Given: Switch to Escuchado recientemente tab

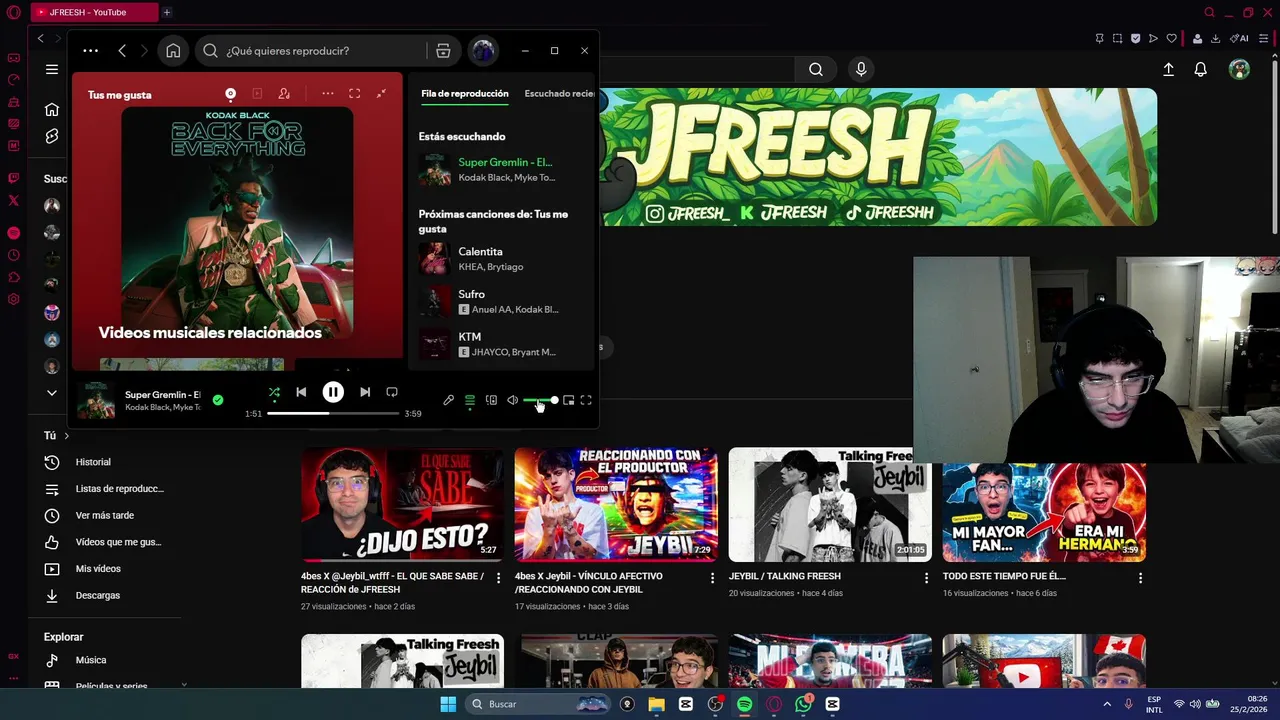Looking at the screenshot, I should [559, 93].
